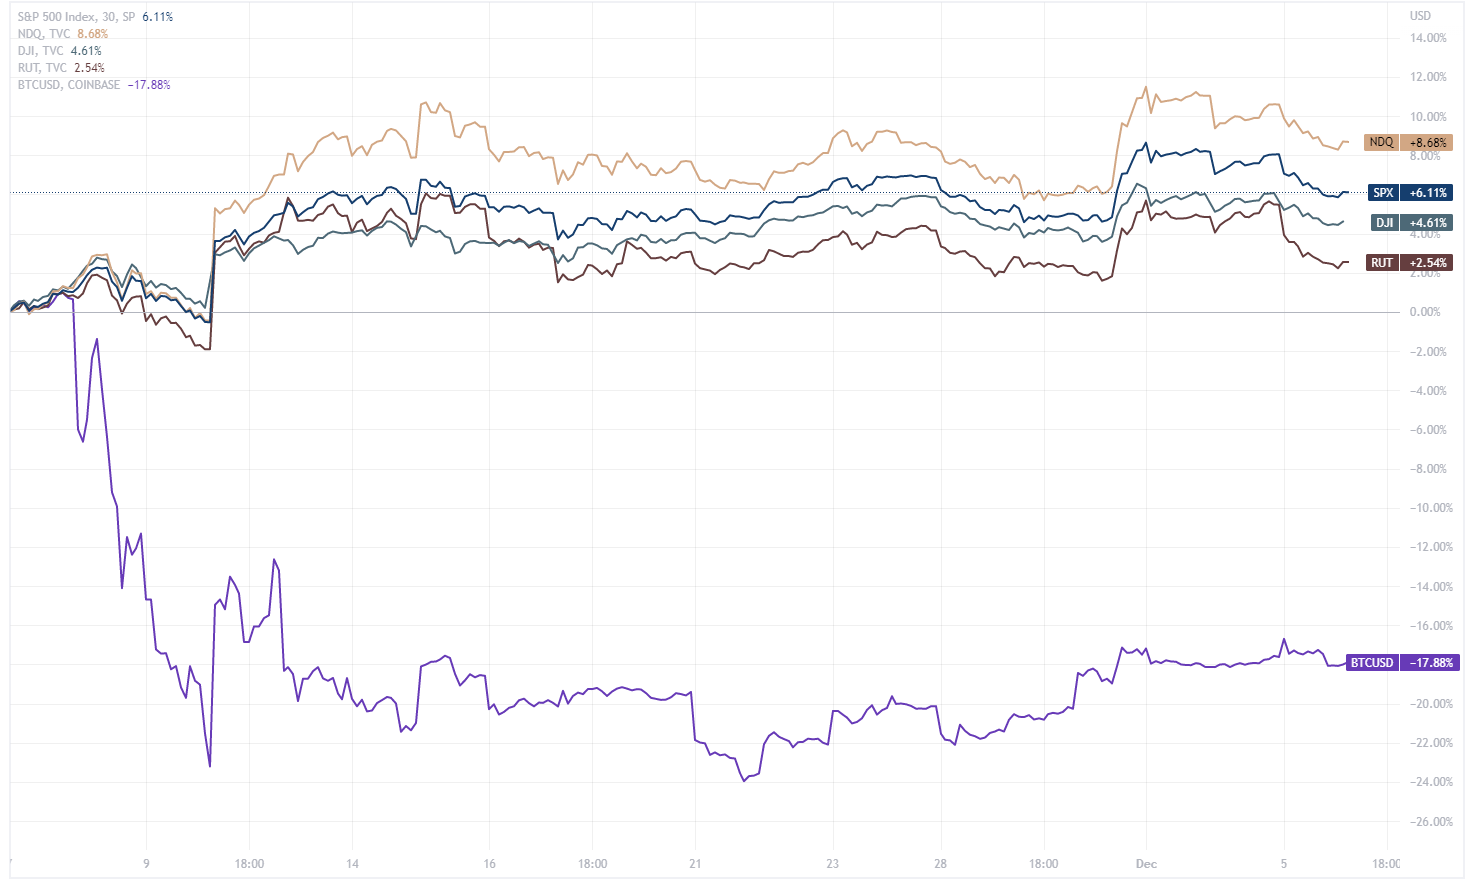Click the 28 date on time axis
Image resolution: width=1474 pixels, height=880 pixels.
(940, 864)
